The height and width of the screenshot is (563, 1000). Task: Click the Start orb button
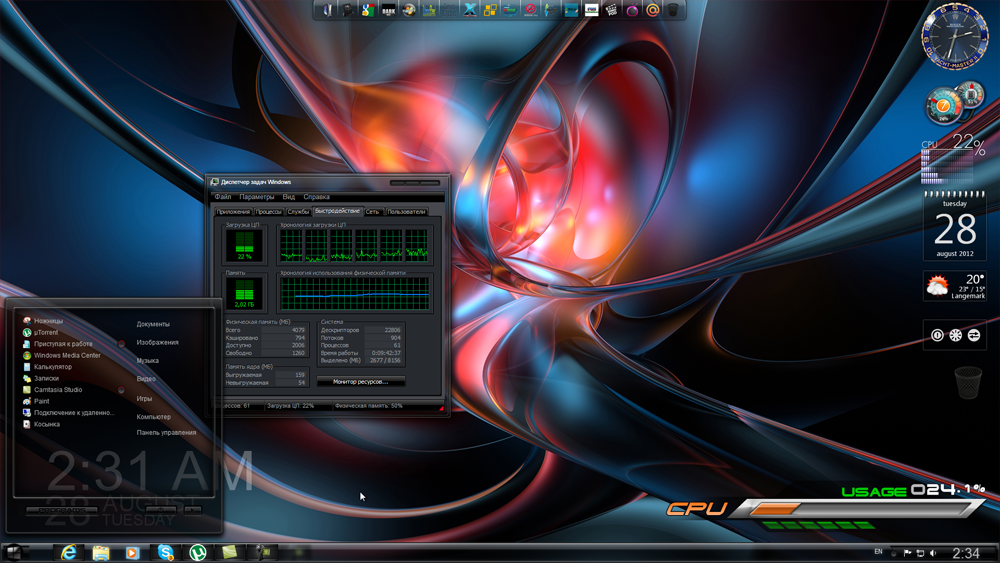[13, 552]
